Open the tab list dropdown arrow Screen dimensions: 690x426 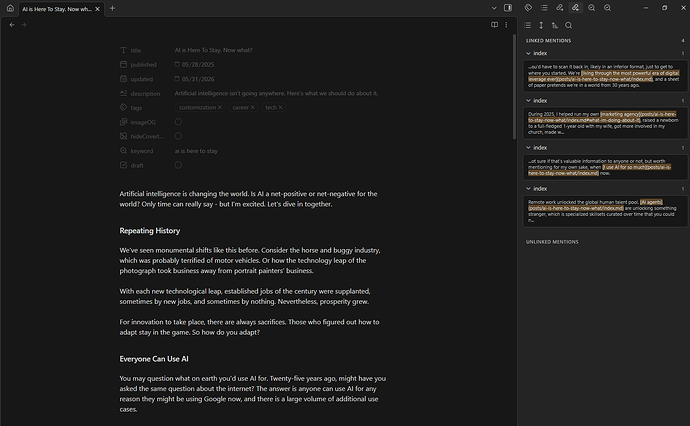(494, 8)
